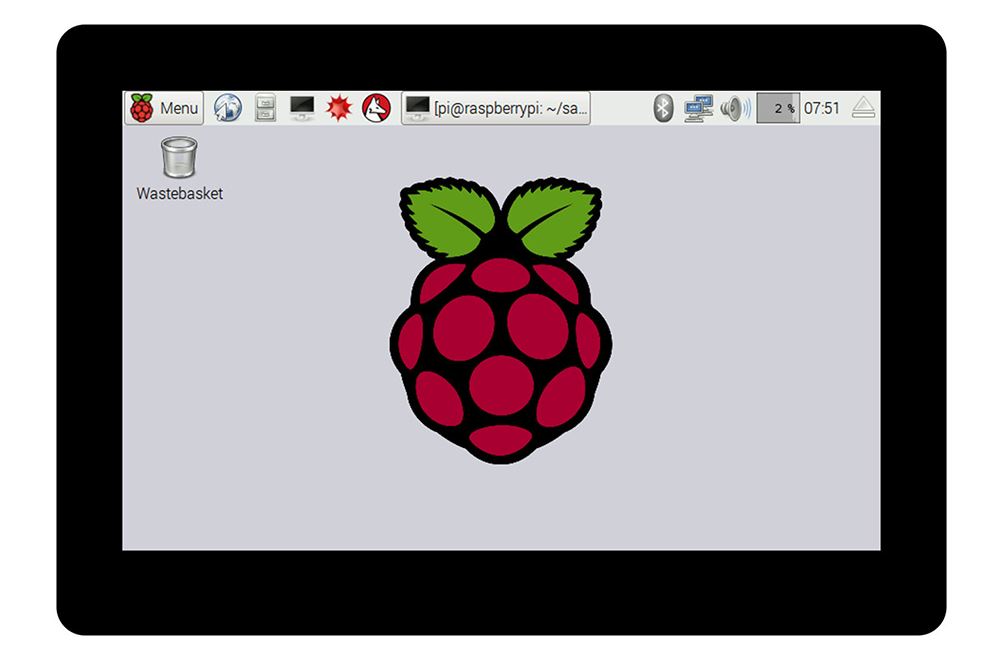Viewport: 984px width, 650px height.
Task: Click the small monitor icon in the taskbar entry
Action: [x=418, y=108]
